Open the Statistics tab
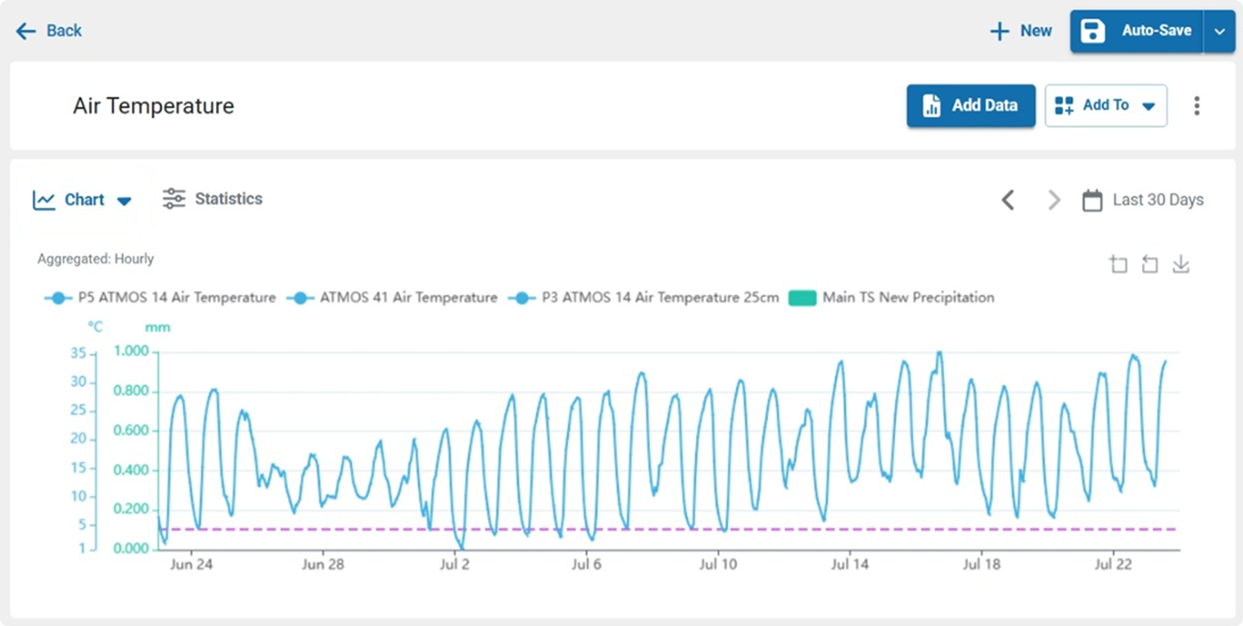This screenshot has height=626, width=1243. coord(212,199)
